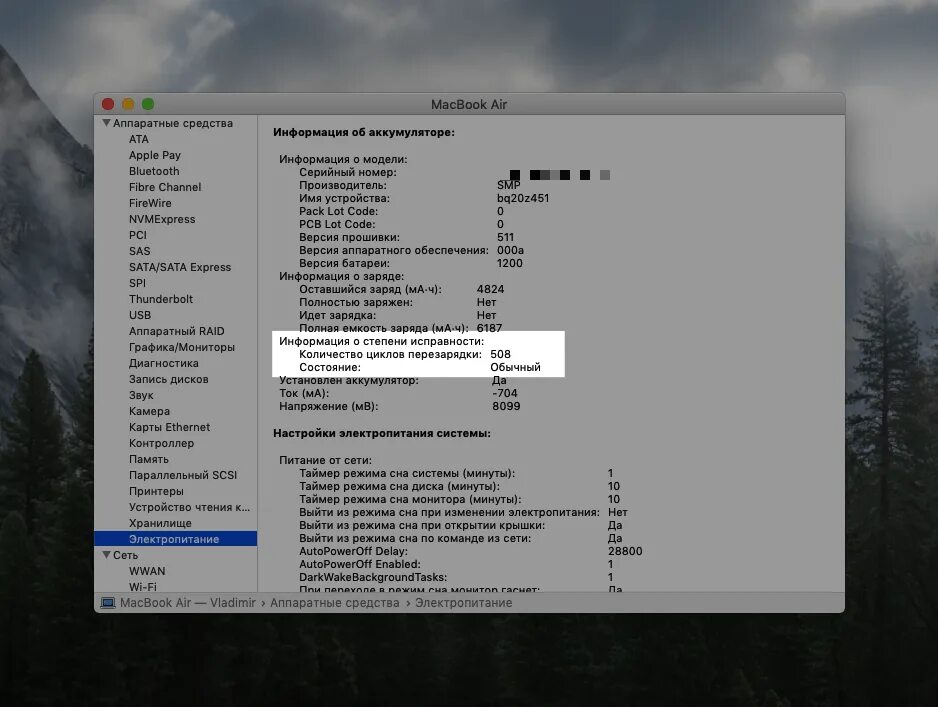The image size is (938, 707).
Task: Click the firmware version value 511
Action: (505, 237)
